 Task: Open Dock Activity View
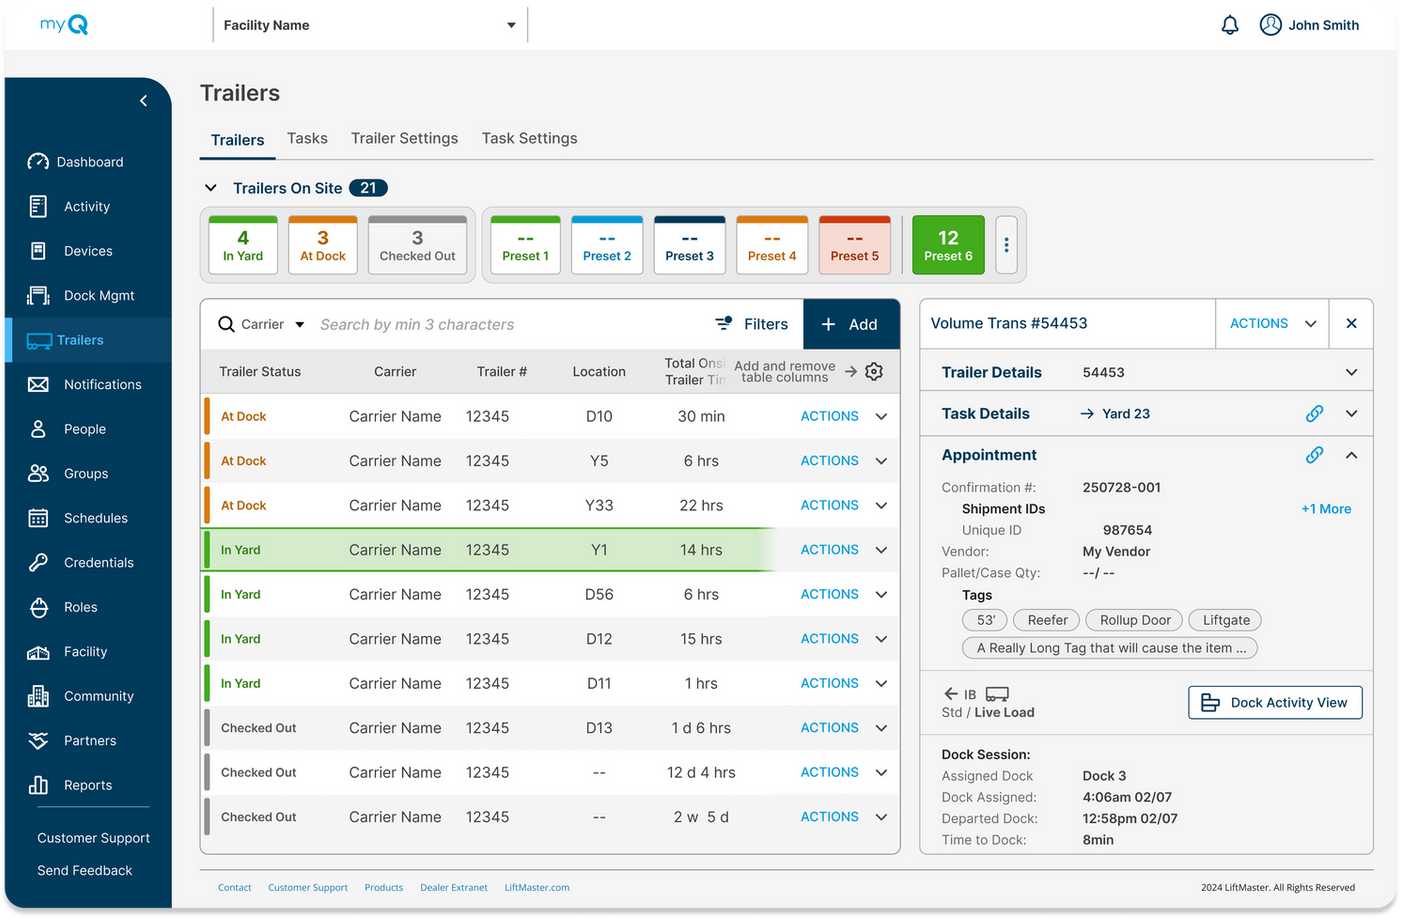[x=1275, y=702]
